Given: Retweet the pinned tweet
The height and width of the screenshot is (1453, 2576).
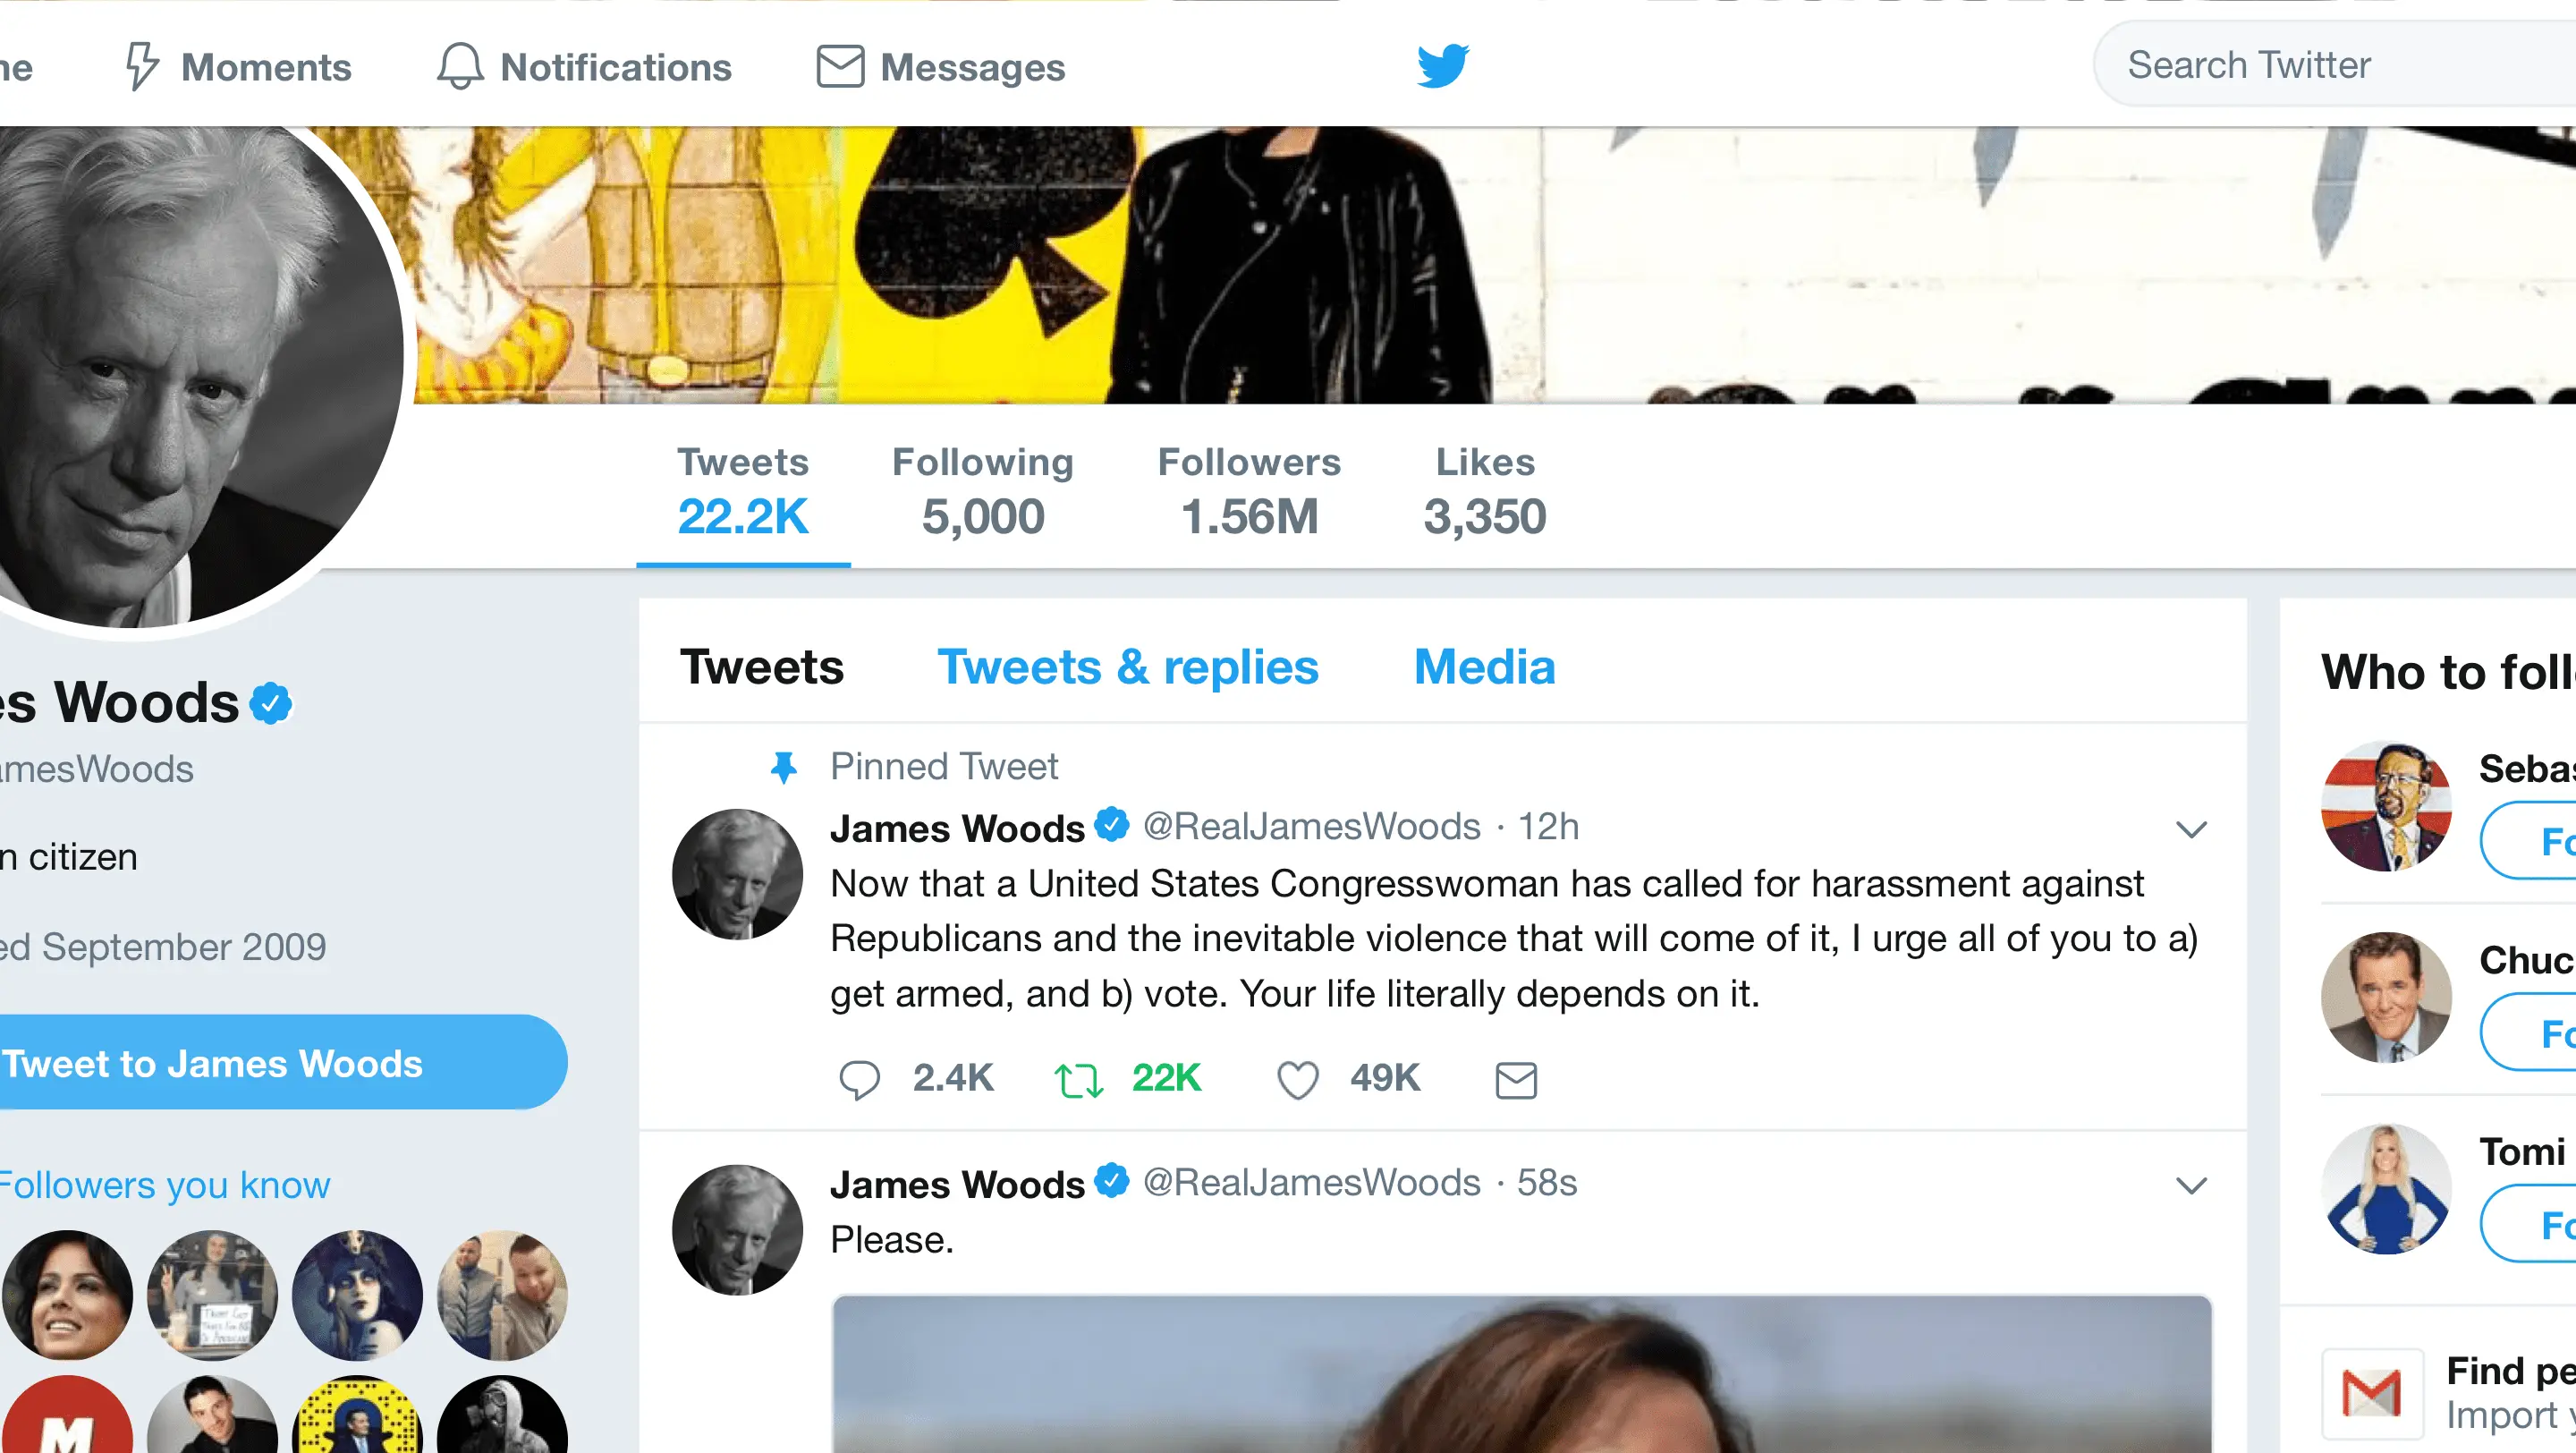Looking at the screenshot, I should (1078, 1080).
